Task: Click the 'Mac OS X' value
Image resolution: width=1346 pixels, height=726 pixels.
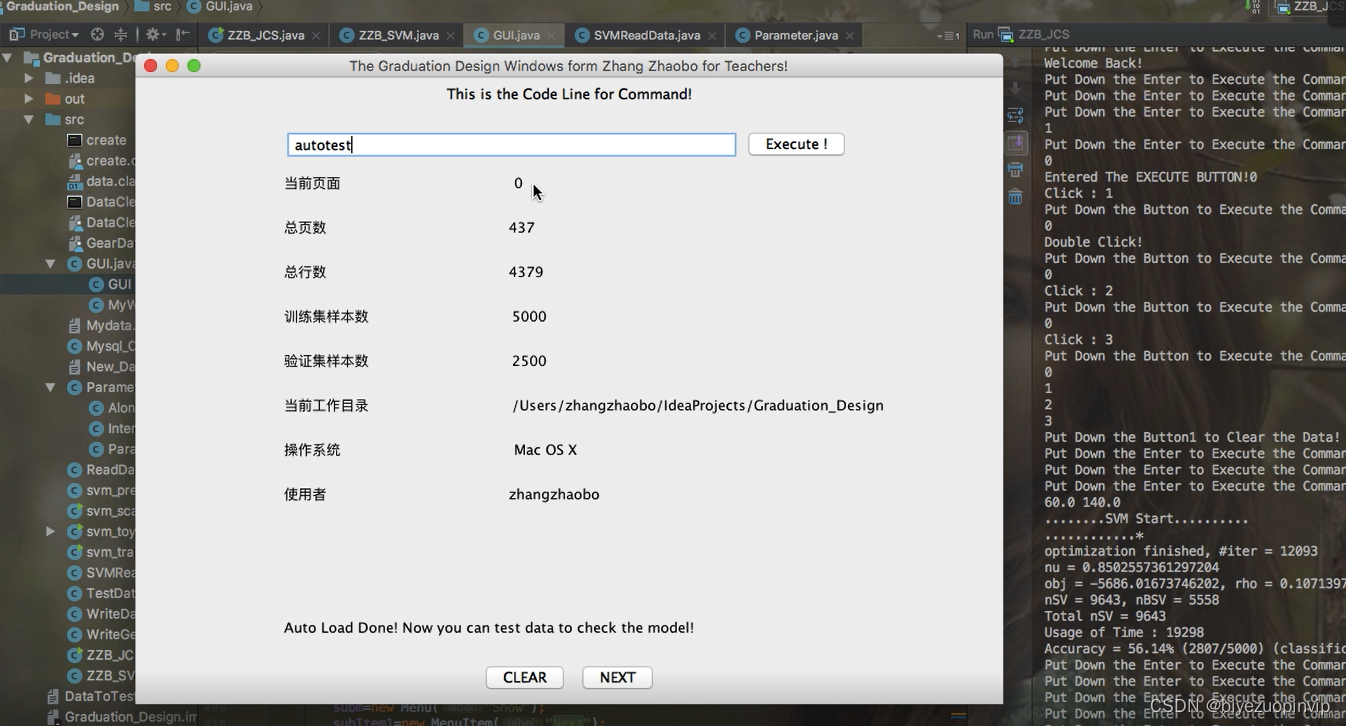Action: coord(545,450)
